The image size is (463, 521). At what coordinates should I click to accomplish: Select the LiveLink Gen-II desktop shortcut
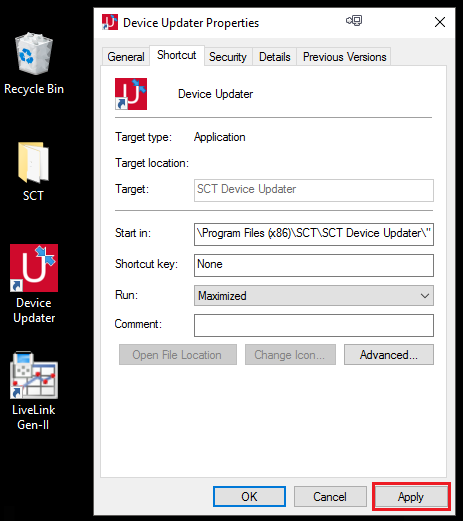(34, 391)
